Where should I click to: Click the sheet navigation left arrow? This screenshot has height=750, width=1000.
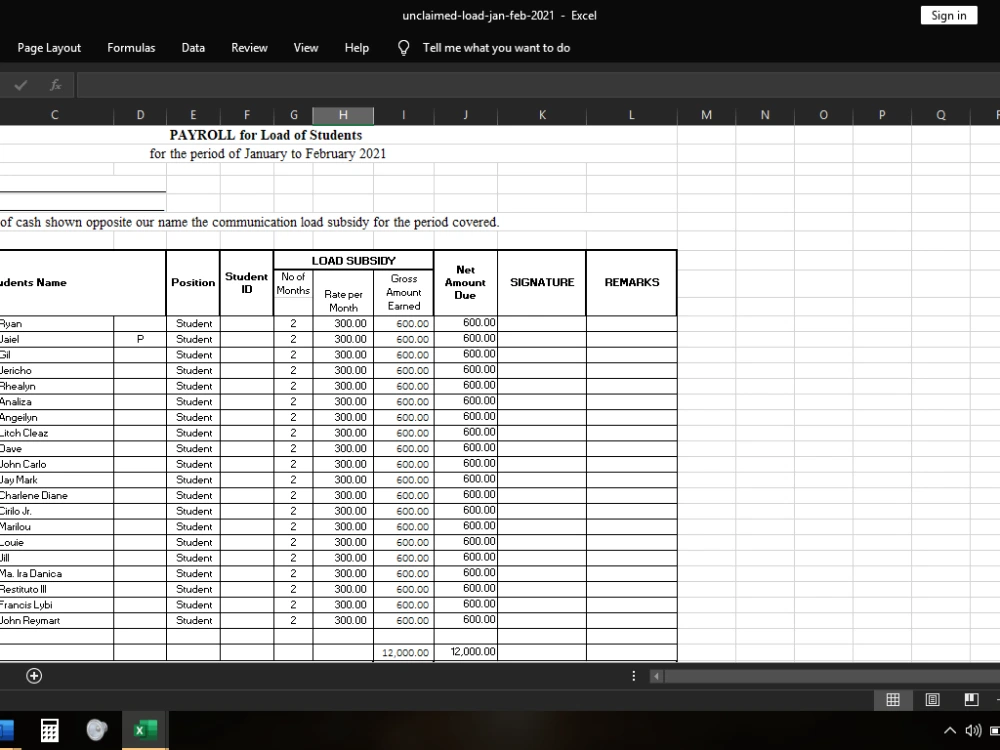[656, 676]
